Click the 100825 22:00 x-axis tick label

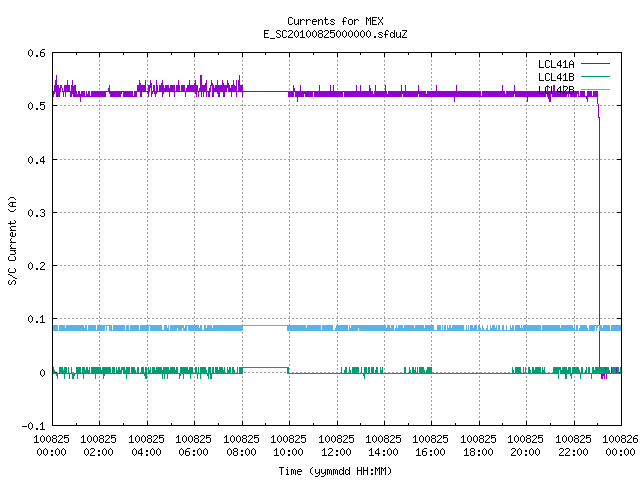(573, 446)
